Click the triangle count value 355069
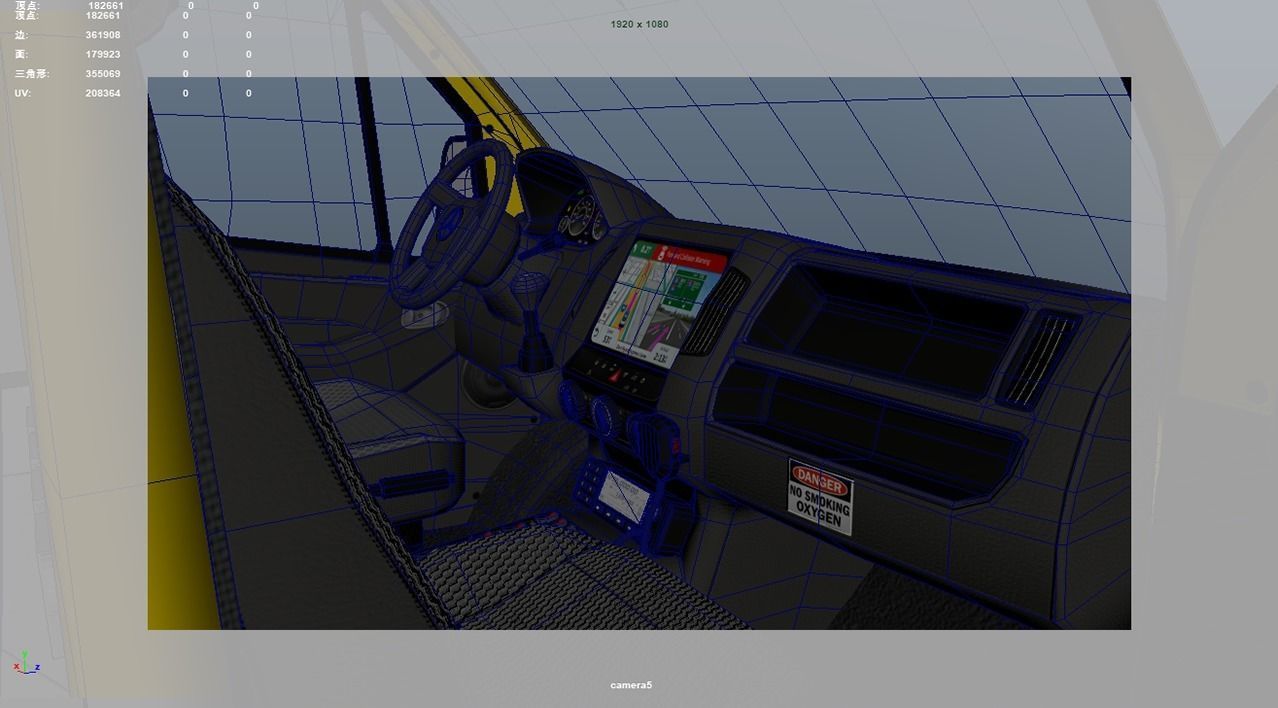1278x708 pixels. pyautogui.click(x=103, y=74)
